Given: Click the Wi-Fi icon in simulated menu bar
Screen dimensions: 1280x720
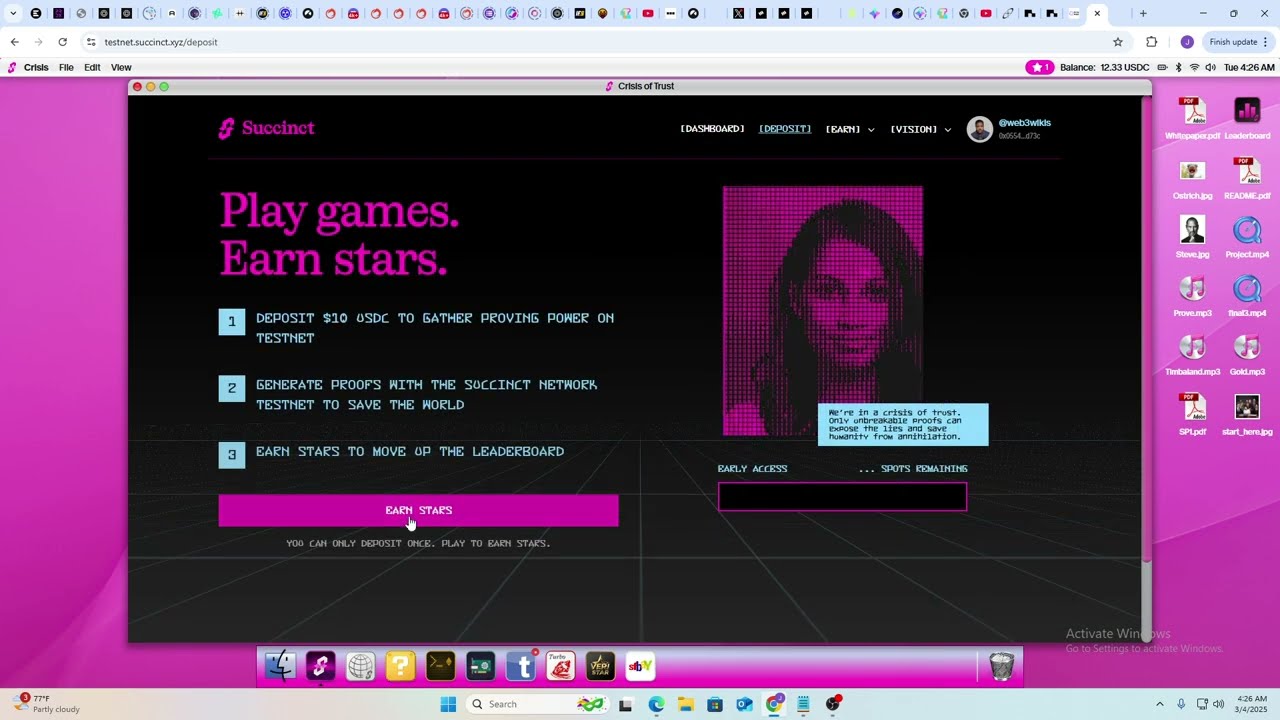Looking at the screenshot, I should pyautogui.click(x=1194, y=67).
